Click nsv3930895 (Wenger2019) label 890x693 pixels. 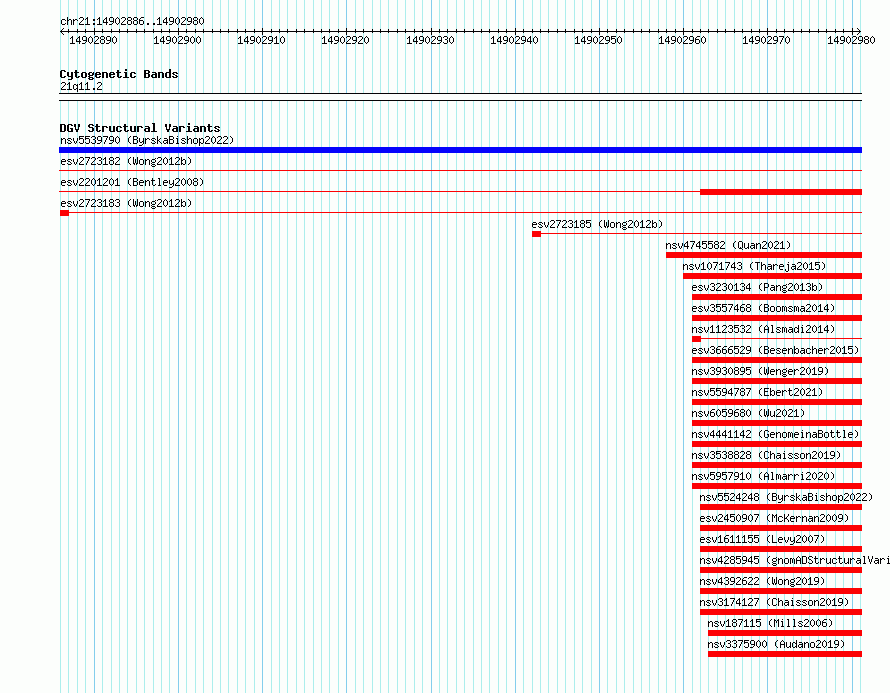(x=760, y=371)
